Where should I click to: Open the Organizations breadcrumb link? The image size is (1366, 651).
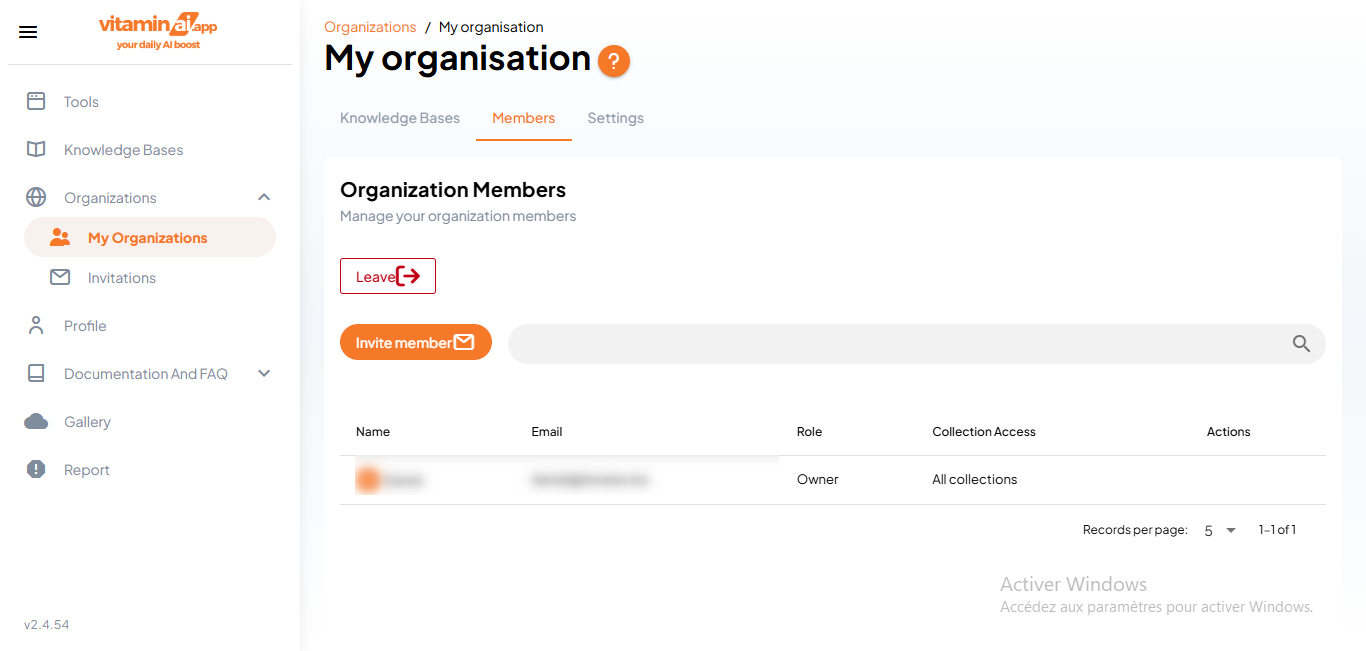[x=370, y=26]
